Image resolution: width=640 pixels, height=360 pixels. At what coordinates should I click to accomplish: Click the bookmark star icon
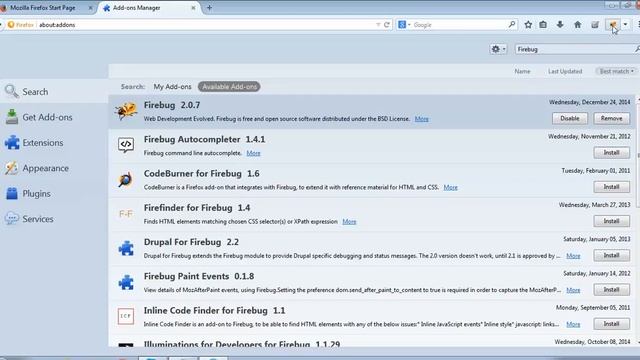point(528,25)
